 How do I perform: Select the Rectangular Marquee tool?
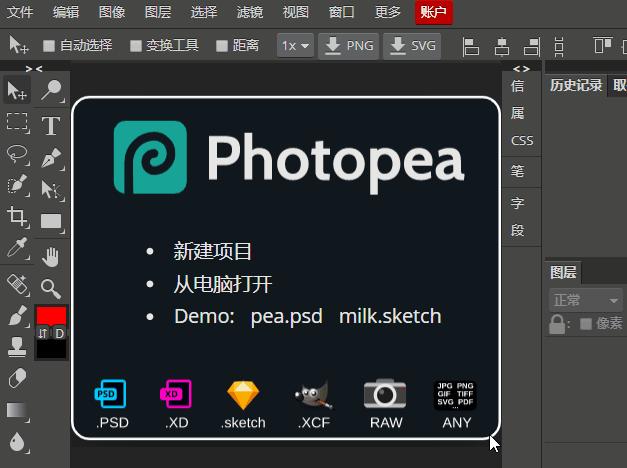tap(17, 122)
